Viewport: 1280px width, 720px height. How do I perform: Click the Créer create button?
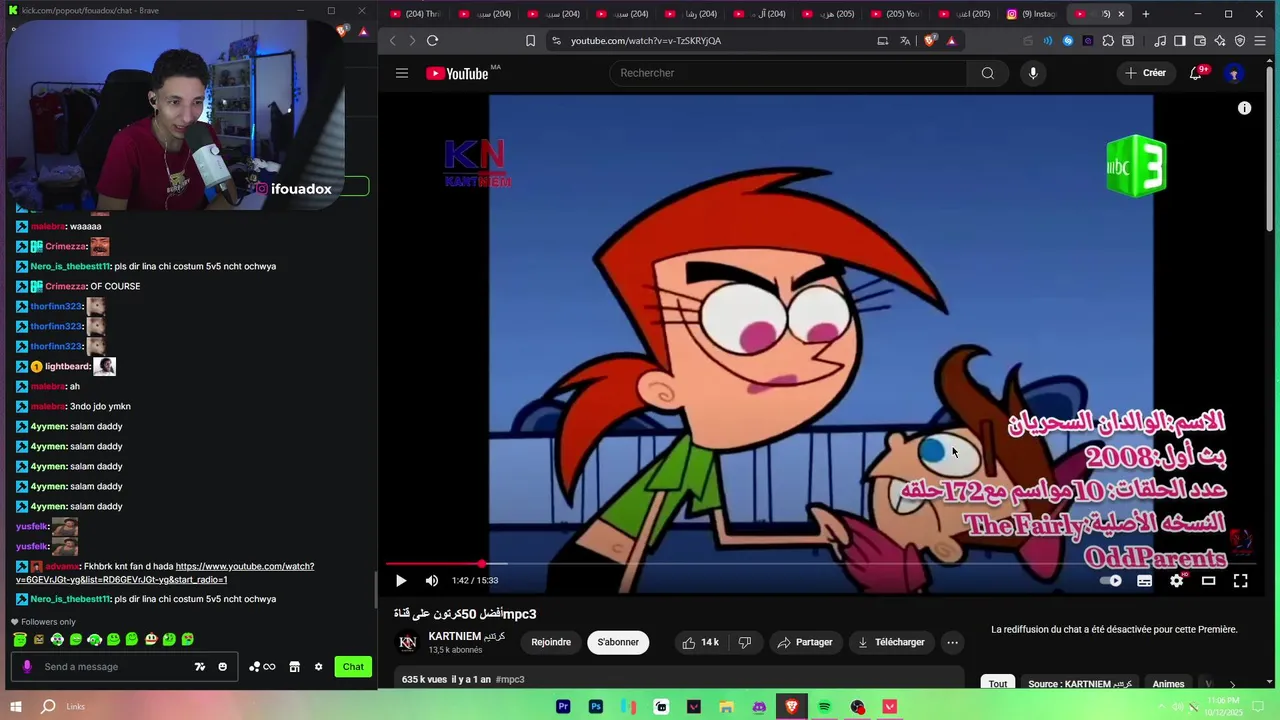1145,73
